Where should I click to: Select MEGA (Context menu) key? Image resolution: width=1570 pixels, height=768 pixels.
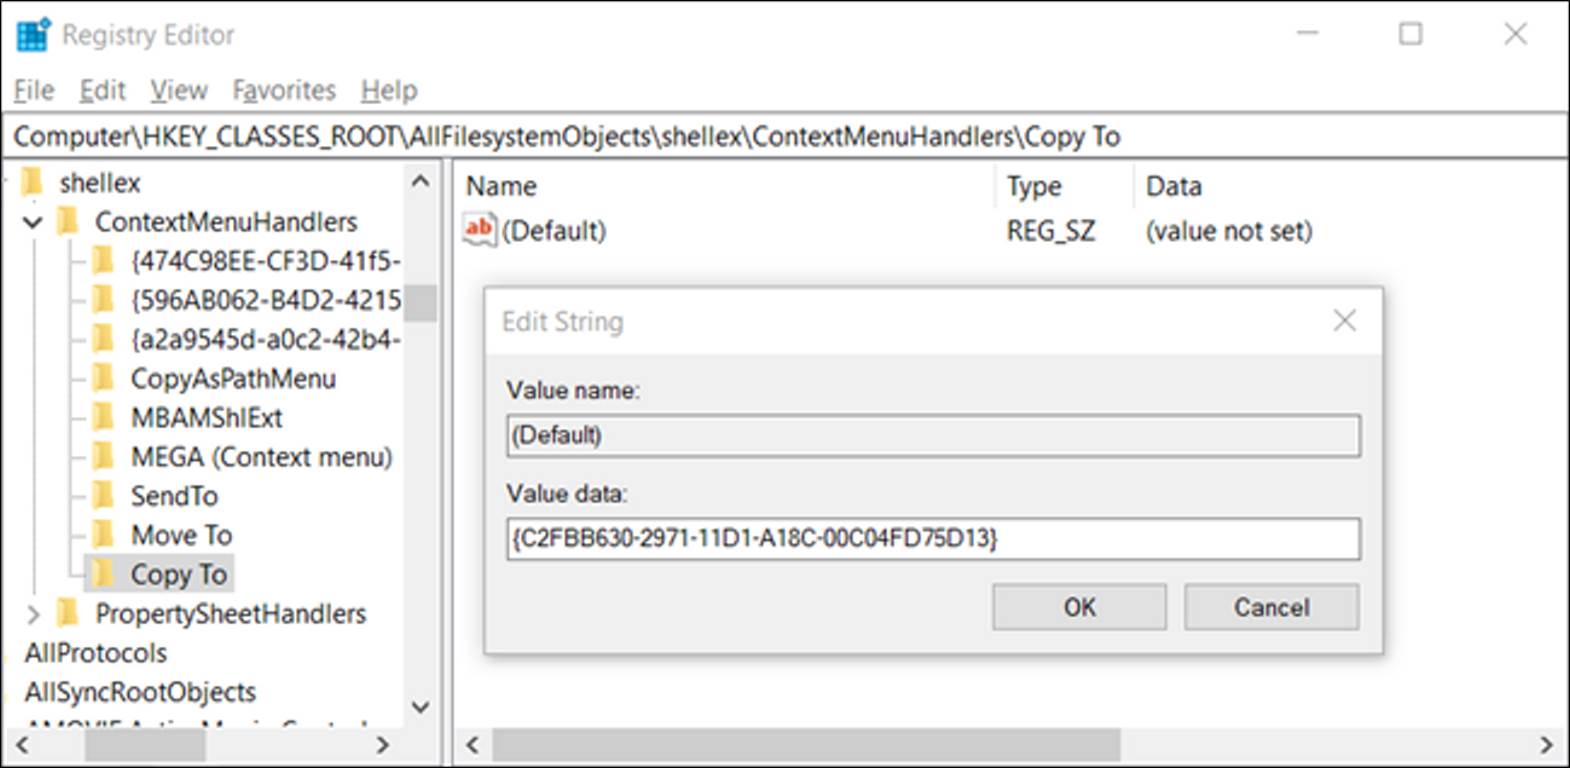(x=261, y=457)
